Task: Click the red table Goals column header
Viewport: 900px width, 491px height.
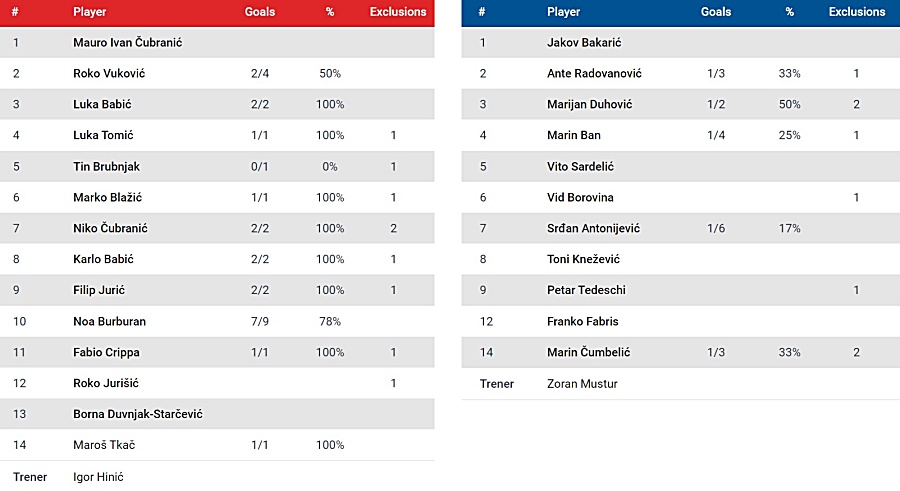Action: click(x=259, y=11)
